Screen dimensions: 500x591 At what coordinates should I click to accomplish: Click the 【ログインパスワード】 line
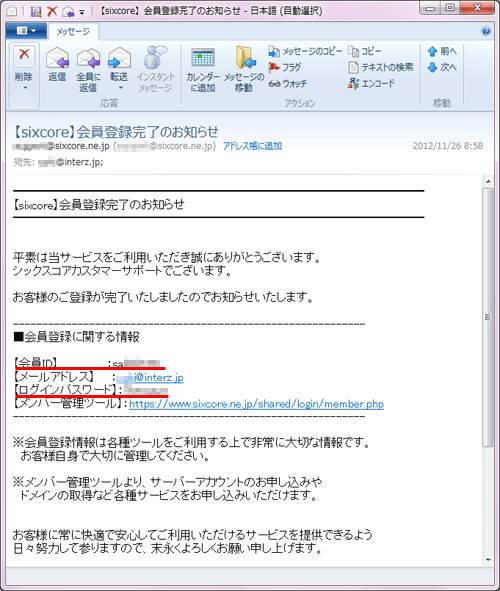pos(90,390)
